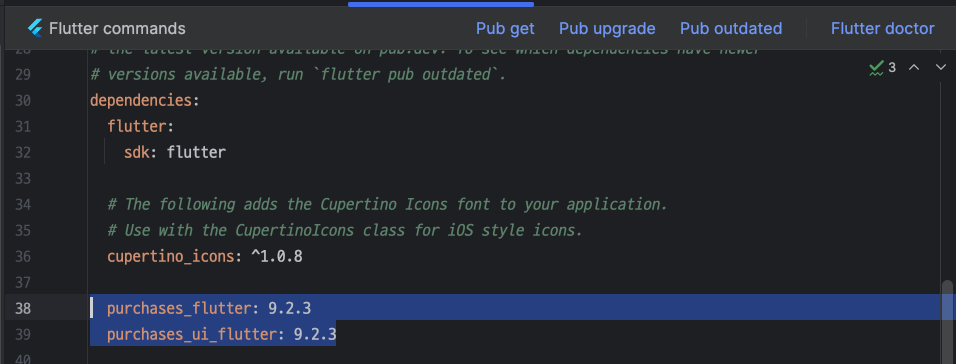The width and height of the screenshot is (956, 364).
Task: Click line number 38 in gutter
Action: click(23, 309)
